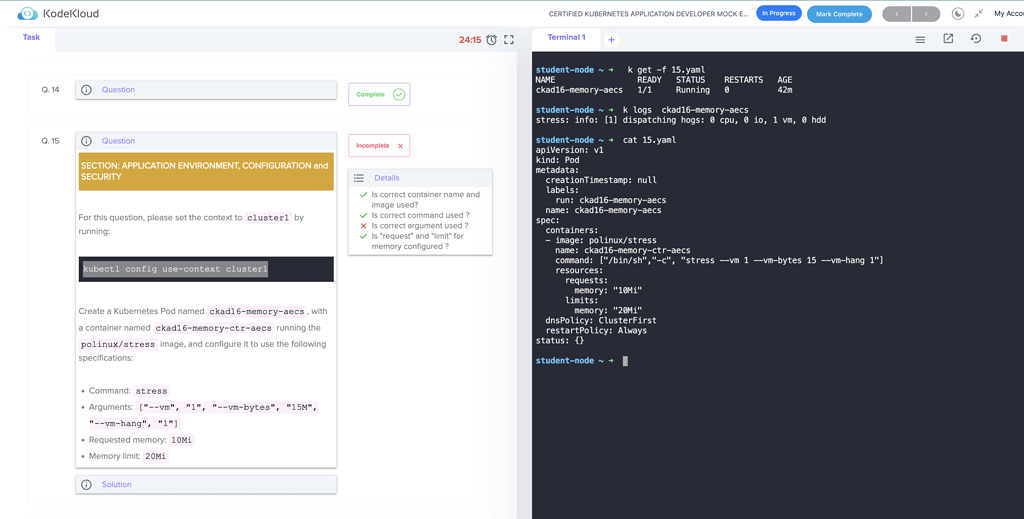This screenshot has width=1024, height=519.
Task: Enter fullscreen mode for Task panel
Action: click(x=509, y=40)
